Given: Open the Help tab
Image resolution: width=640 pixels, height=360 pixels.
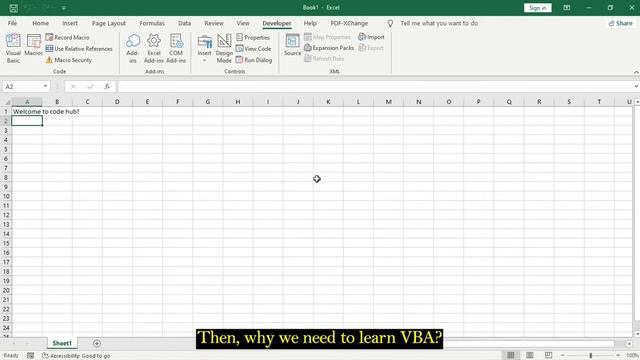Looking at the screenshot, I should coord(310,23).
